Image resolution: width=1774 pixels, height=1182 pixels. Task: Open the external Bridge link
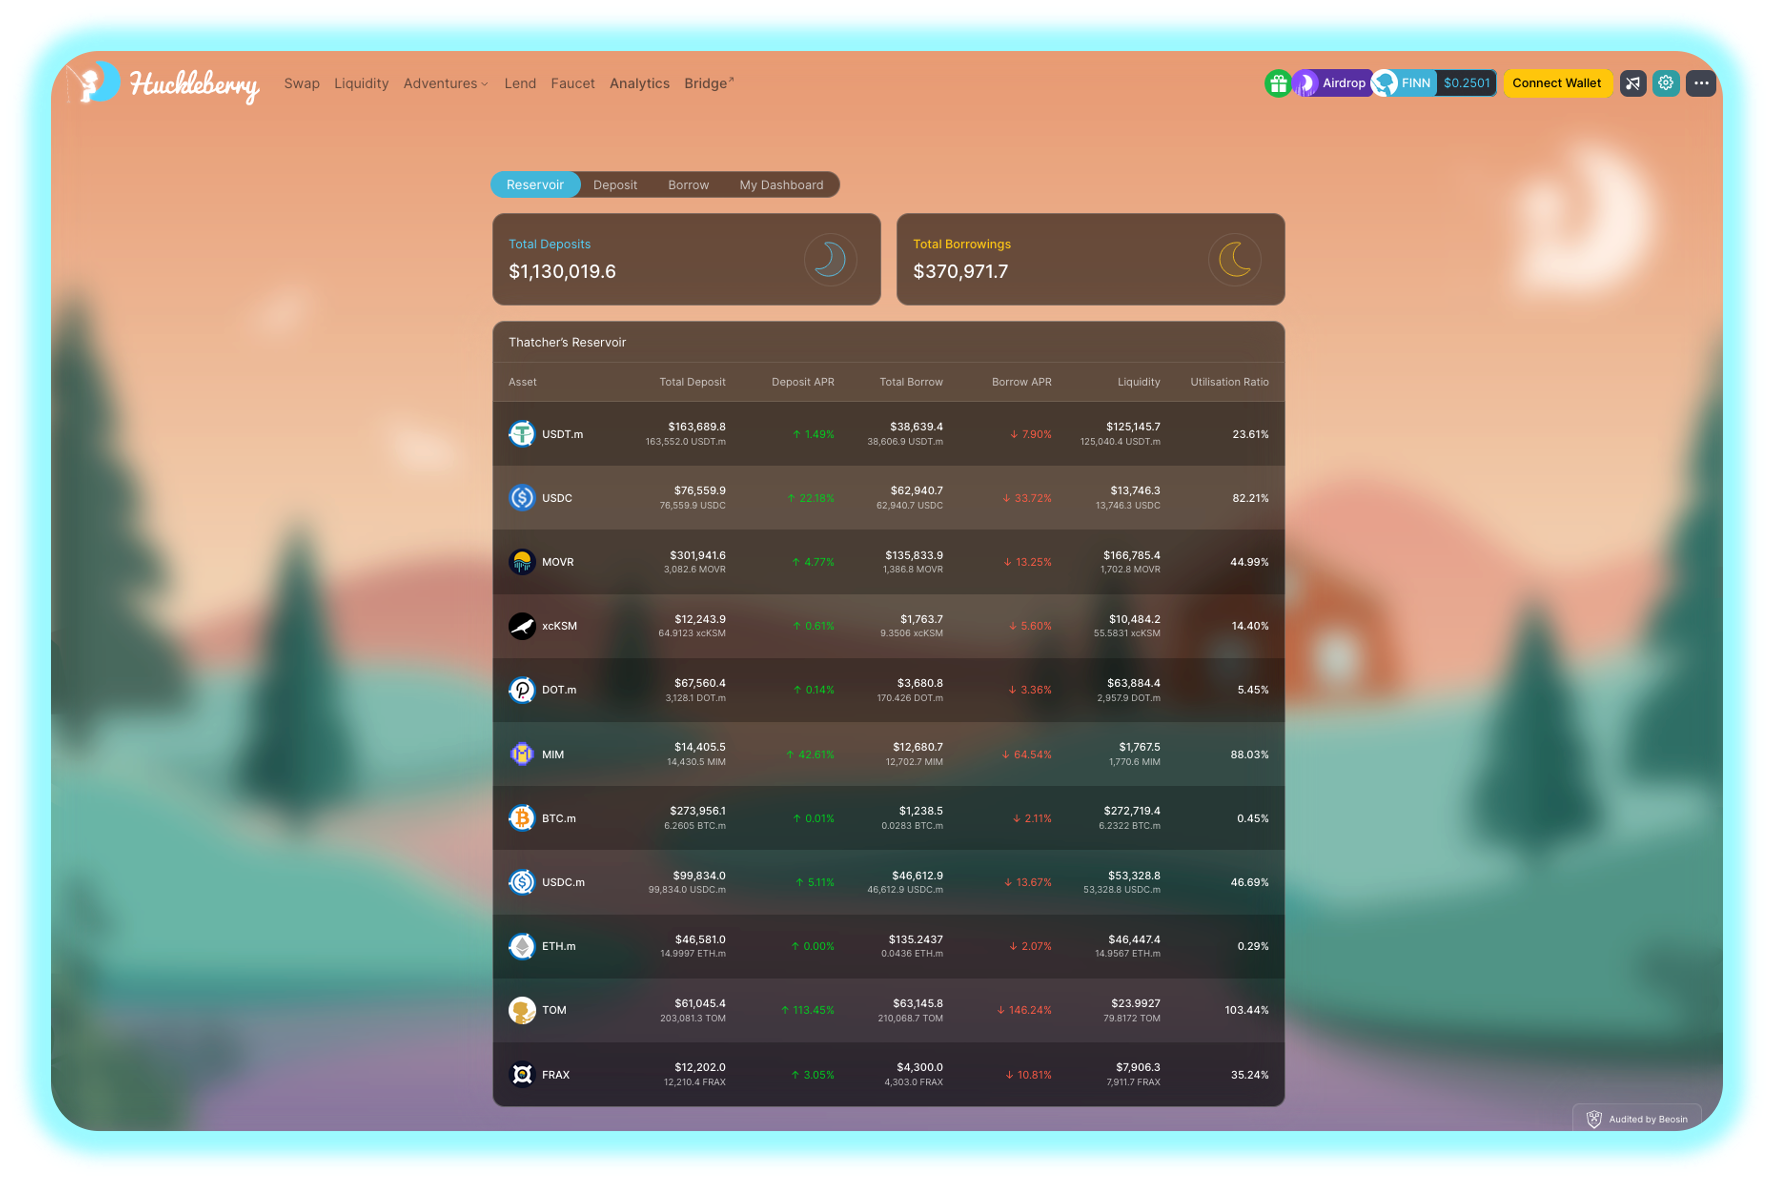(x=709, y=84)
